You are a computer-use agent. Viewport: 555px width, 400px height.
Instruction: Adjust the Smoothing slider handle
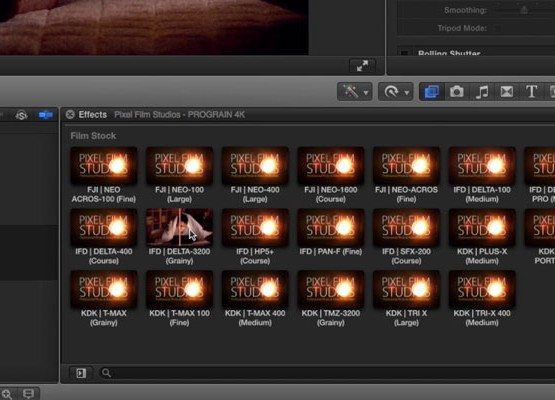pyautogui.click(x=524, y=10)
